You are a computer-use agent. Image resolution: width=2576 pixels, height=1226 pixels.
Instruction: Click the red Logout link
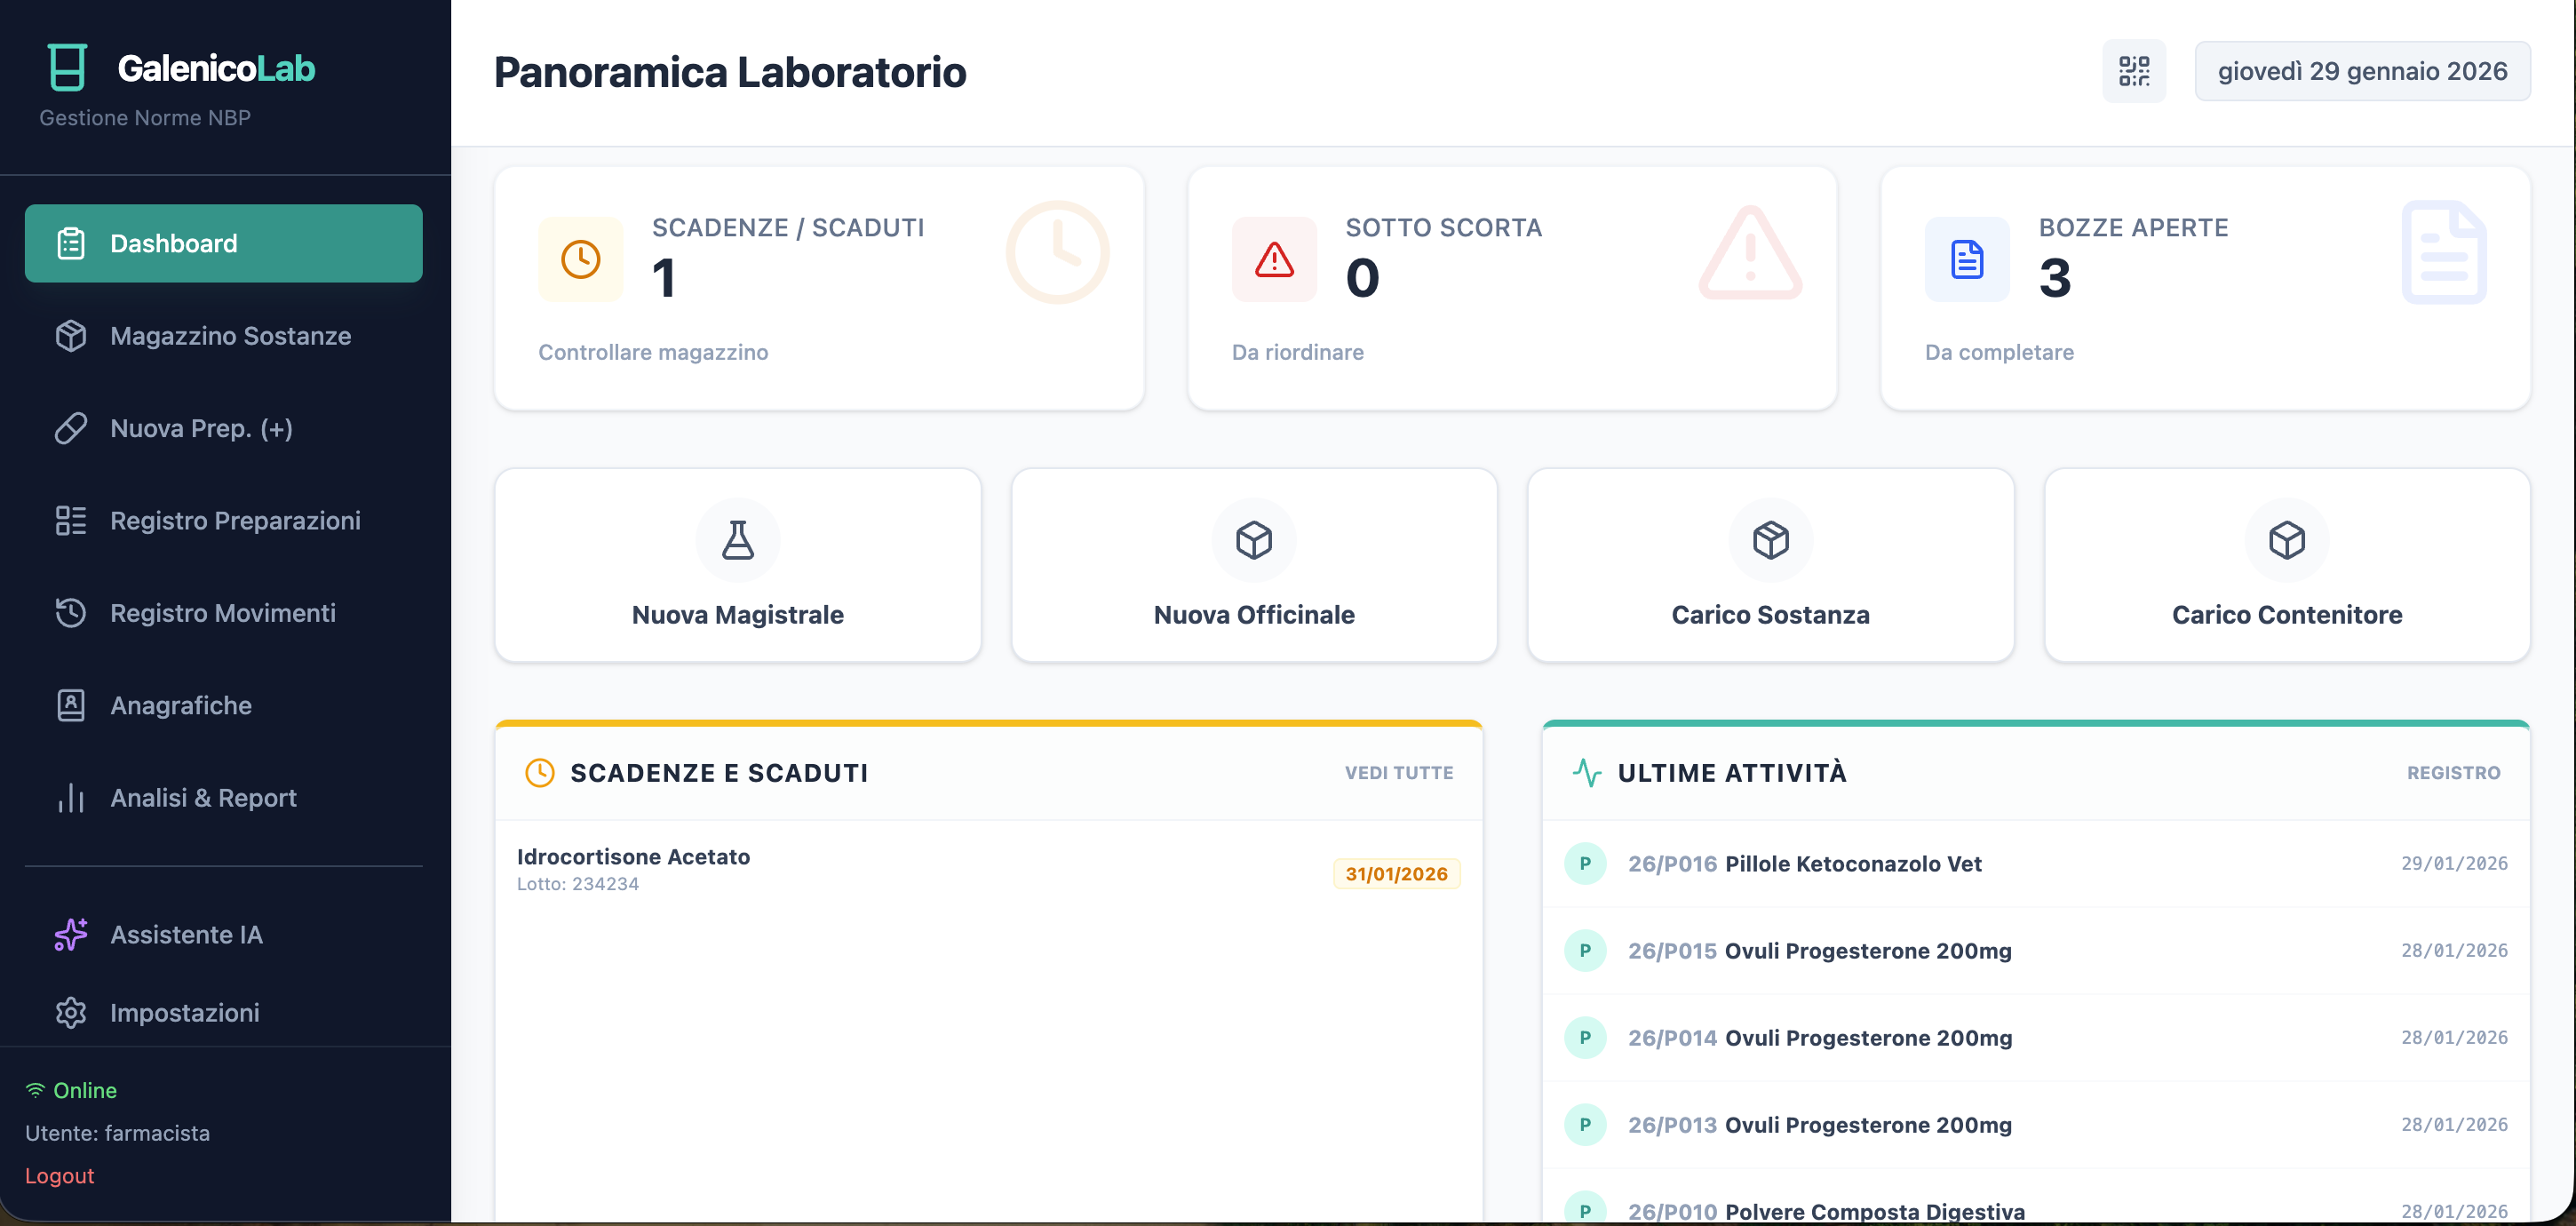click(59, 1175)
